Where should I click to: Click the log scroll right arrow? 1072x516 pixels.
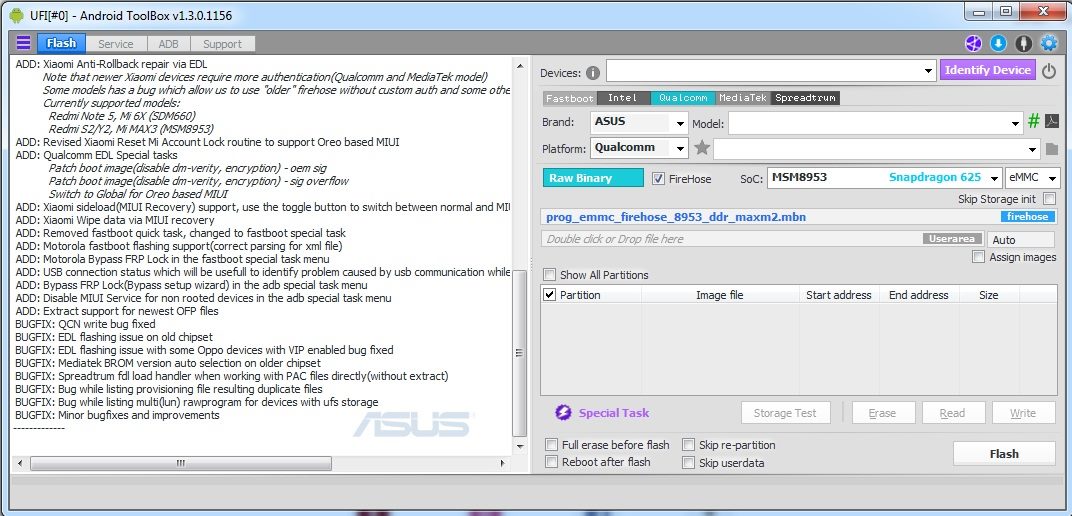[503, 463]
